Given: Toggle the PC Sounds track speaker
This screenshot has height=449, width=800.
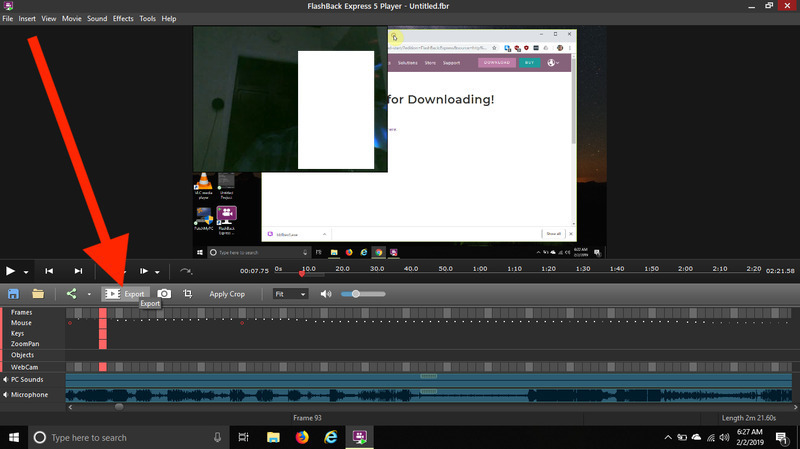Looking at the screenshot, I should (5, 380).
